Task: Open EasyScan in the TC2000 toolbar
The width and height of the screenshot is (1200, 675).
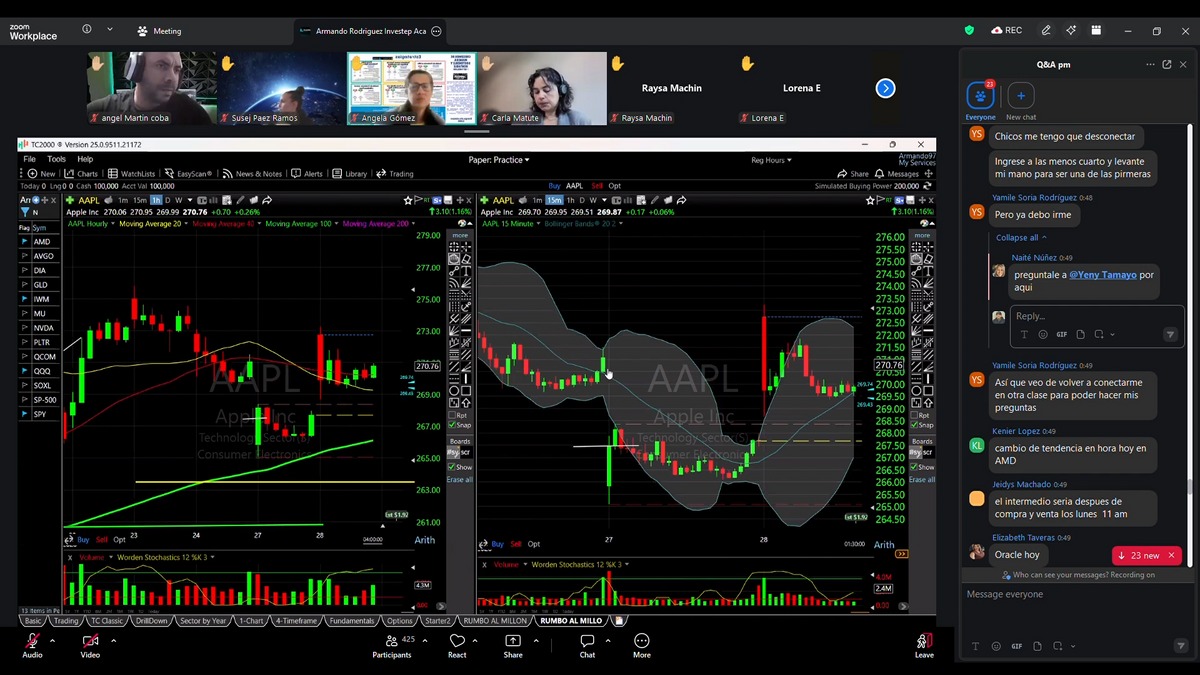Action: click(x=189, y=174)
